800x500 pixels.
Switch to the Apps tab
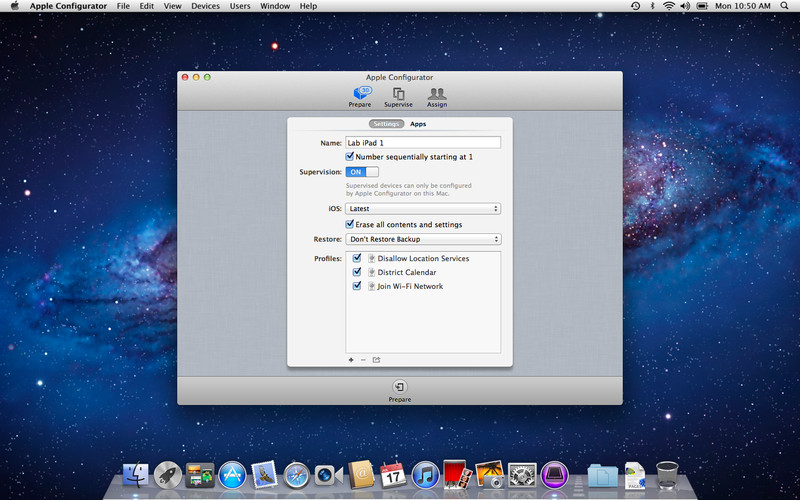pos(418,124)
